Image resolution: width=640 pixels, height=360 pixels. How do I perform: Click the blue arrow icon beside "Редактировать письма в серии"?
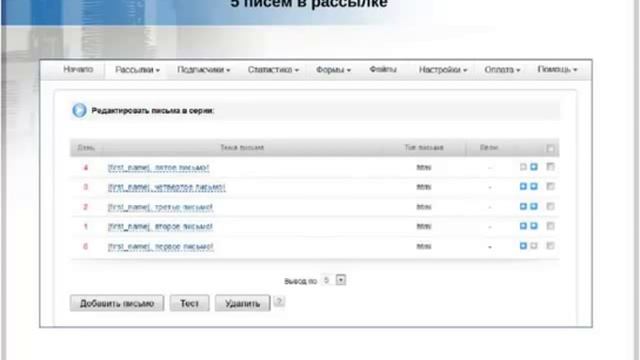click(79, 110)
